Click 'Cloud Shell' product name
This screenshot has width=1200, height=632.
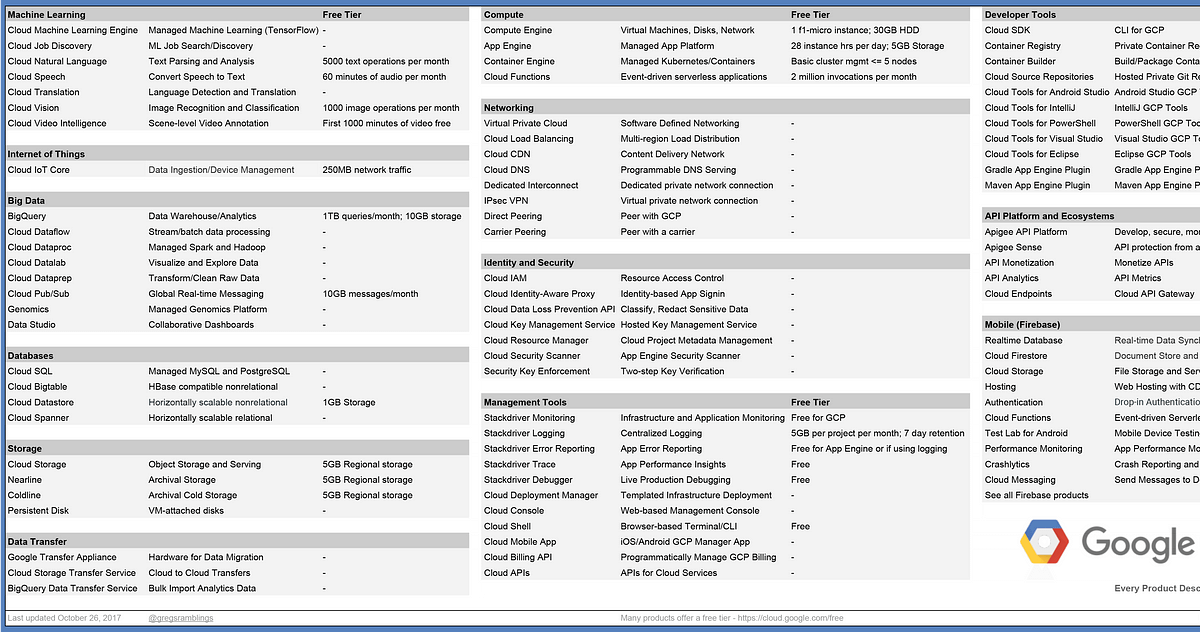point(508,526)
